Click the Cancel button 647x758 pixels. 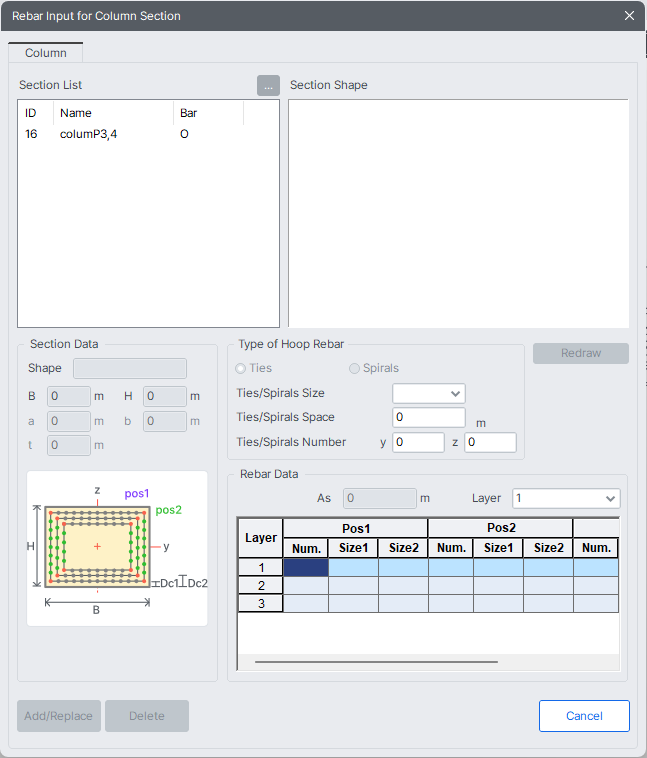click(x=584, y=716)
